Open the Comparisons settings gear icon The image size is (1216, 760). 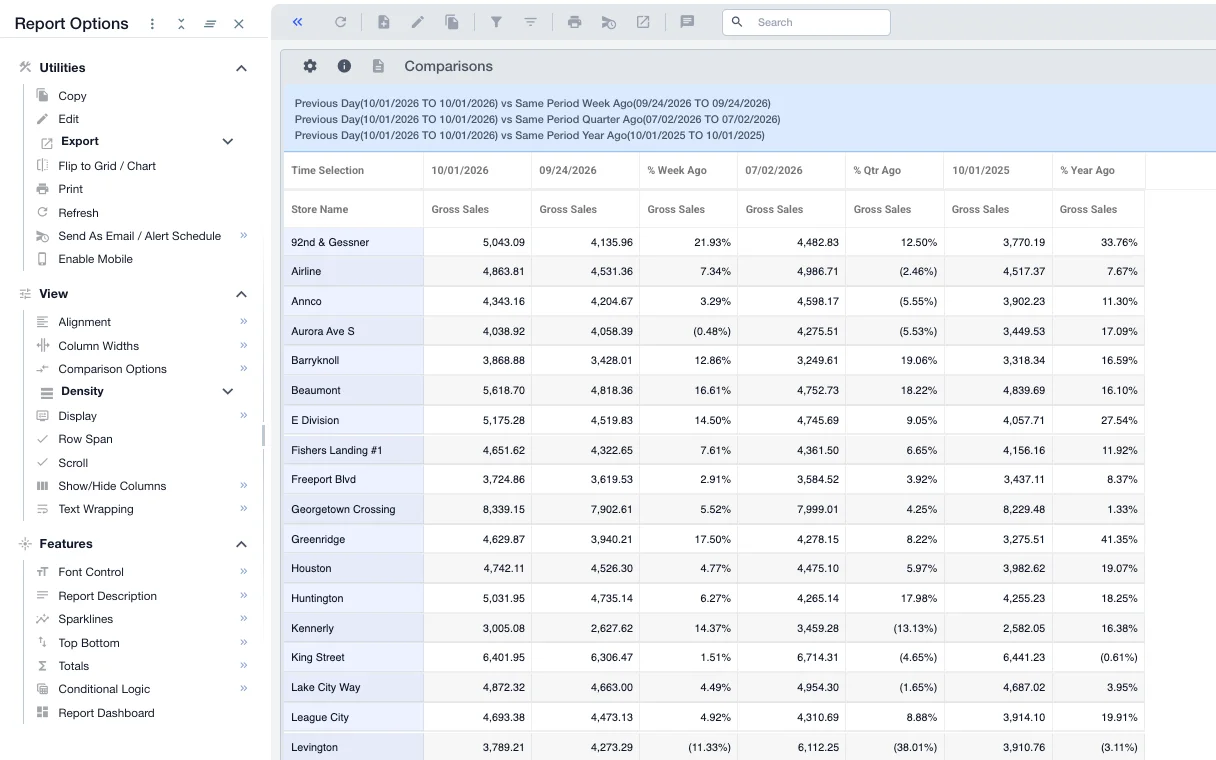coord(310,66)
